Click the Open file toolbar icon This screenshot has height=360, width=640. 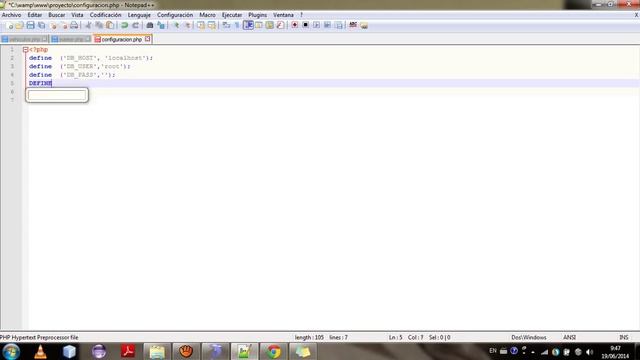[19, 25]
